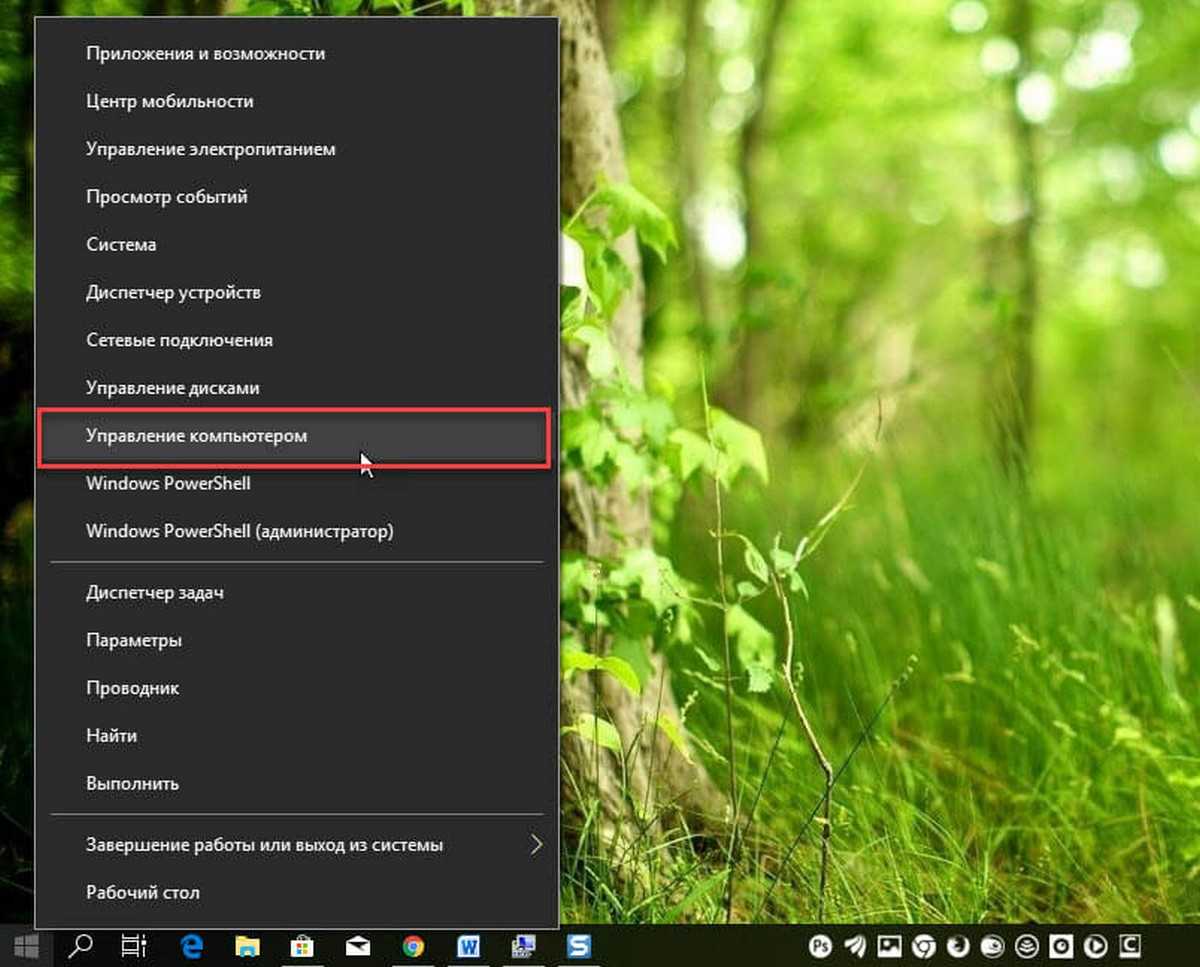
Task: Click the Windows Start button
Action: 26,945
